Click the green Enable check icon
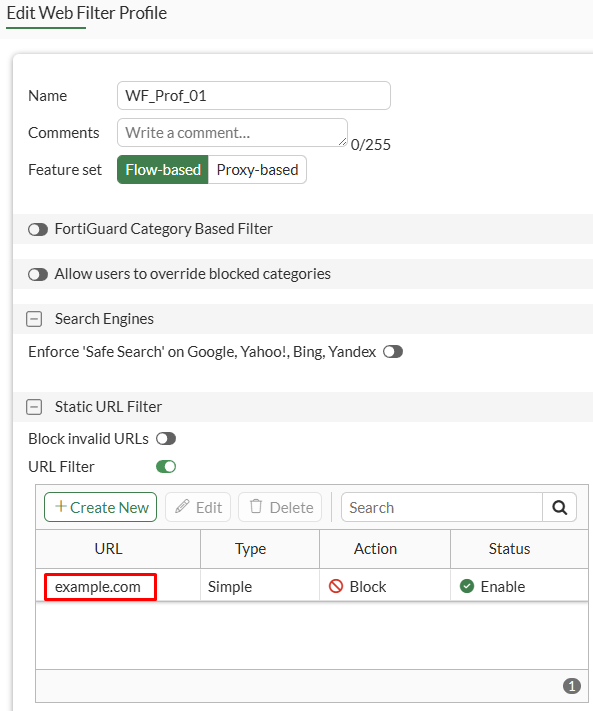593x711 pixels. pyautogui.click(x=467, y=586)
